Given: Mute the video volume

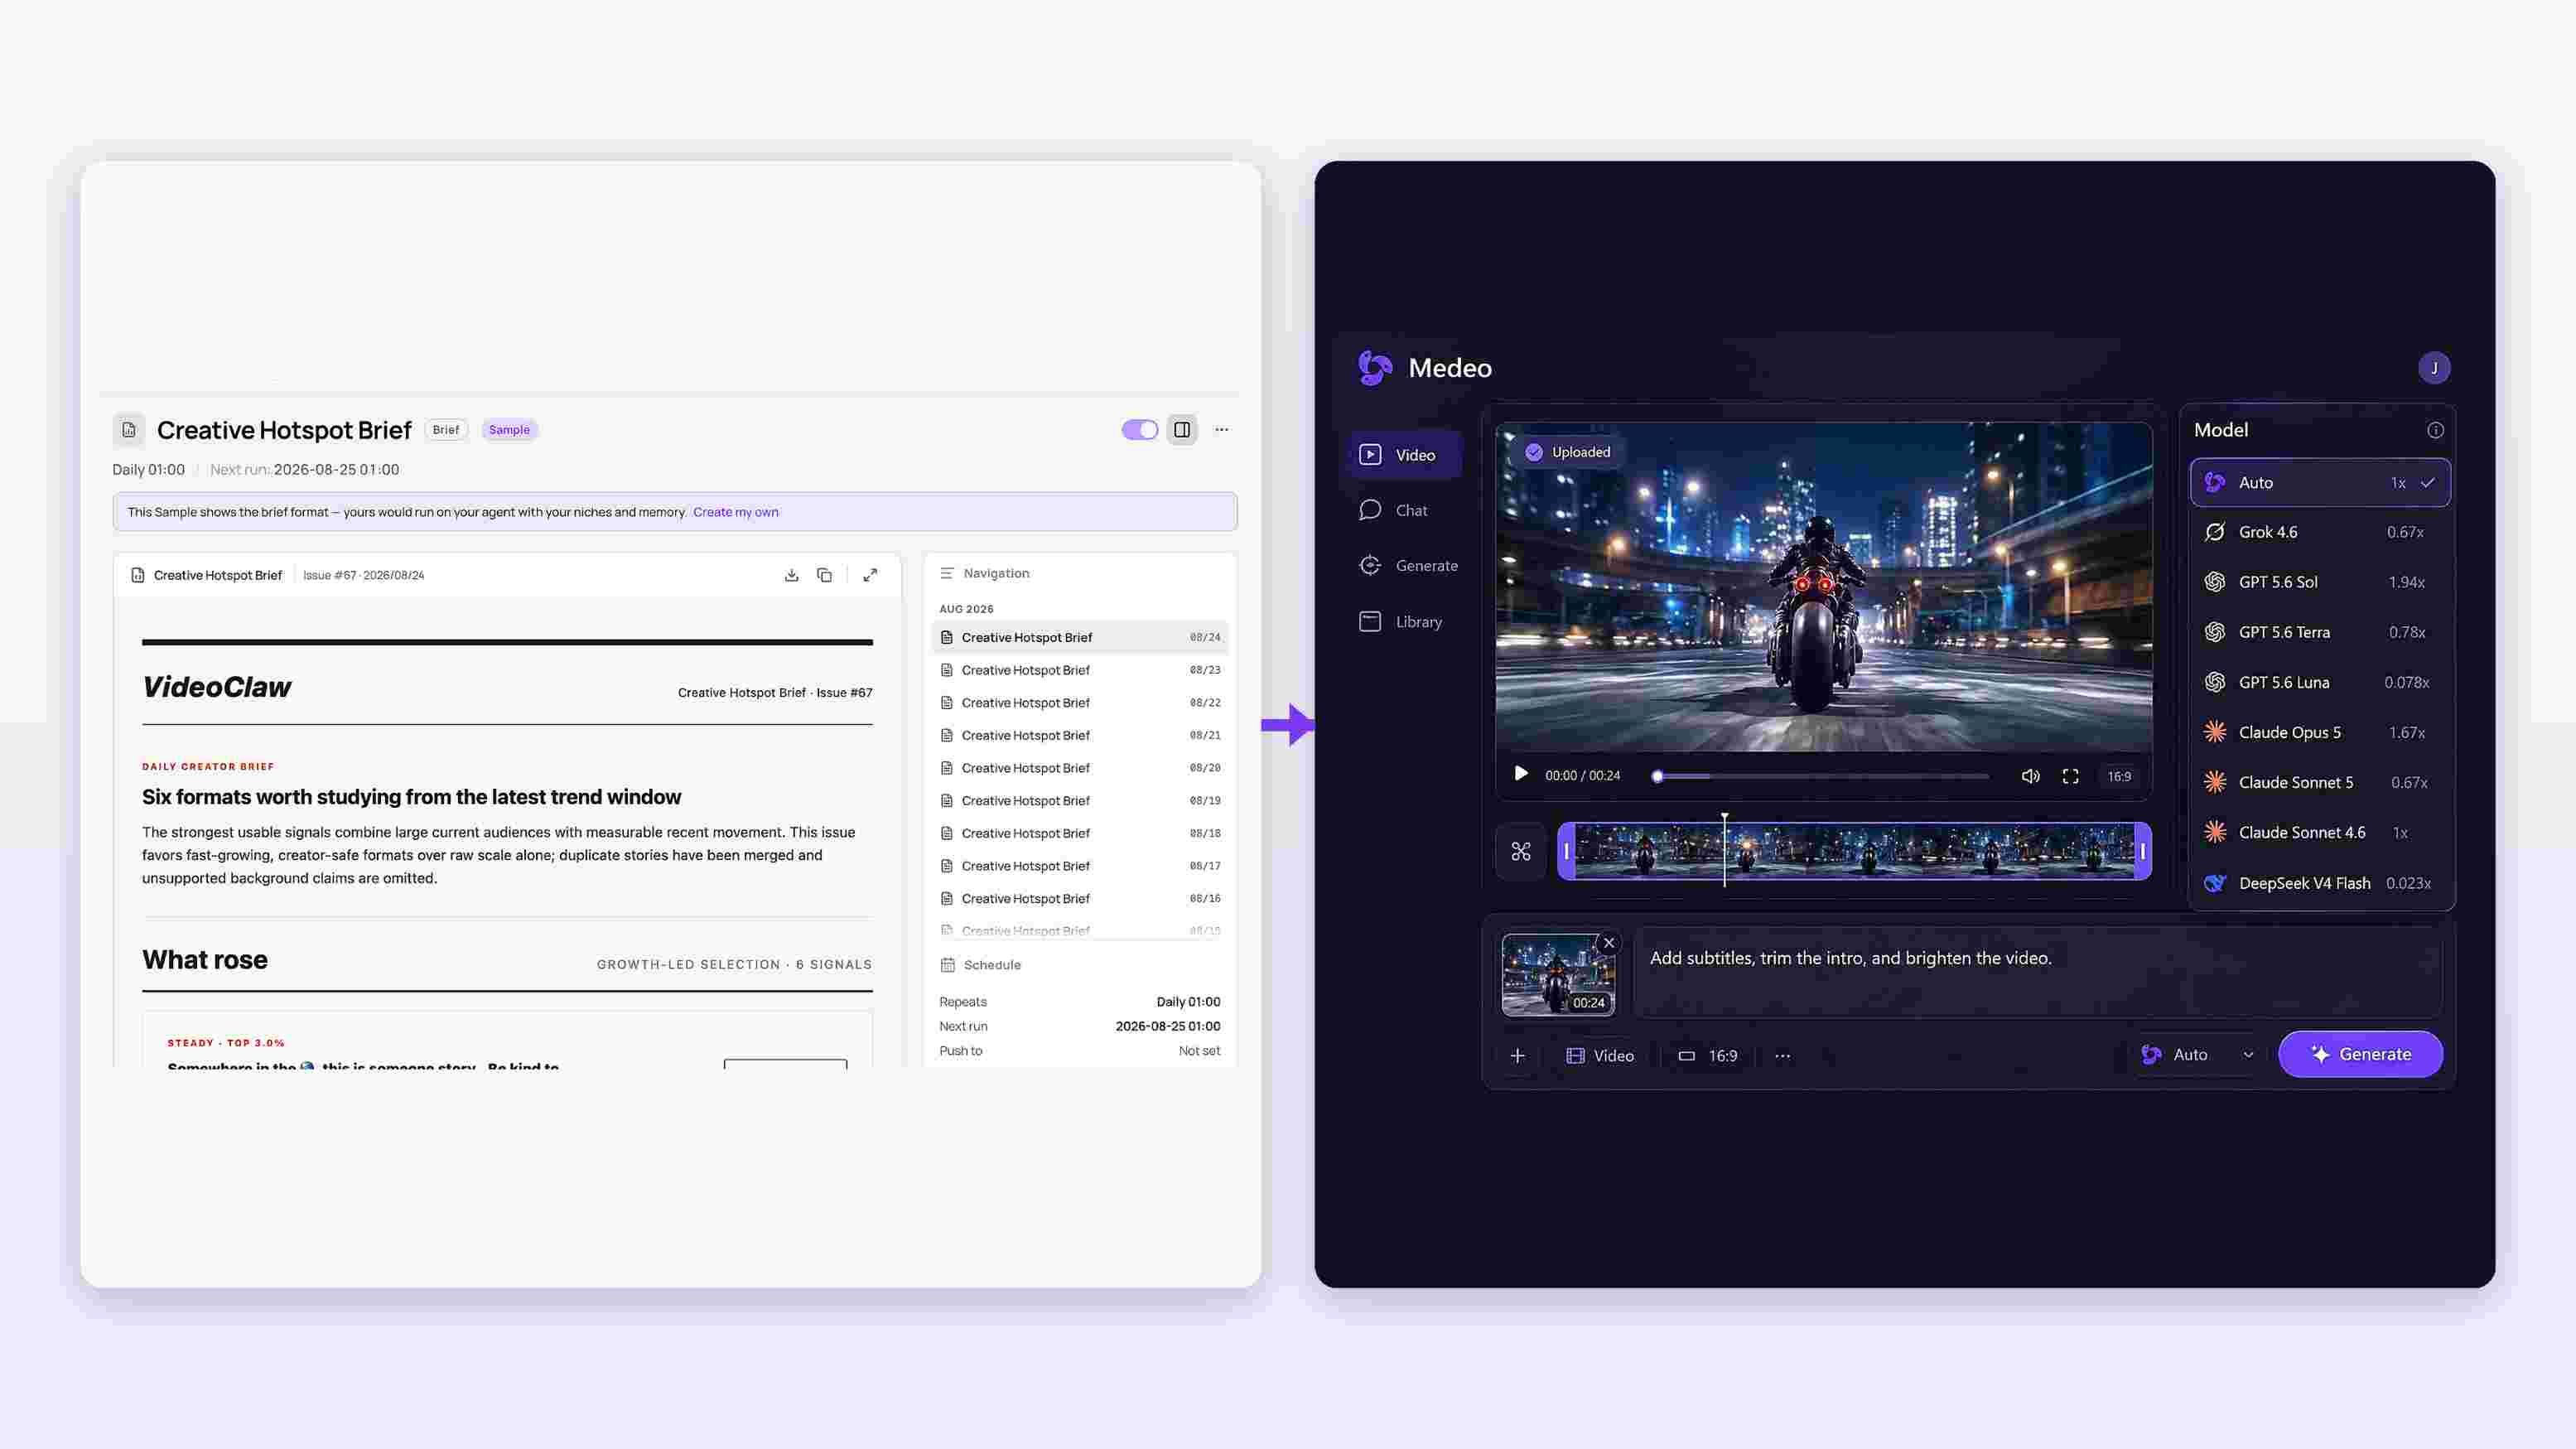Looking at the screenshot, I should pyautogui.click(x=2030, y=776).
